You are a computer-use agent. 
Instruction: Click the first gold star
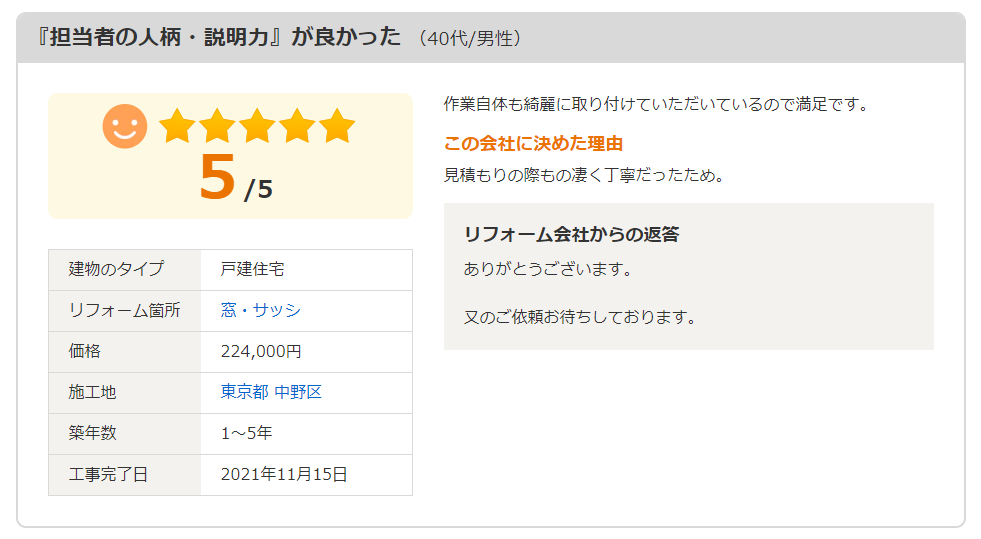click(x=177, y=126)
